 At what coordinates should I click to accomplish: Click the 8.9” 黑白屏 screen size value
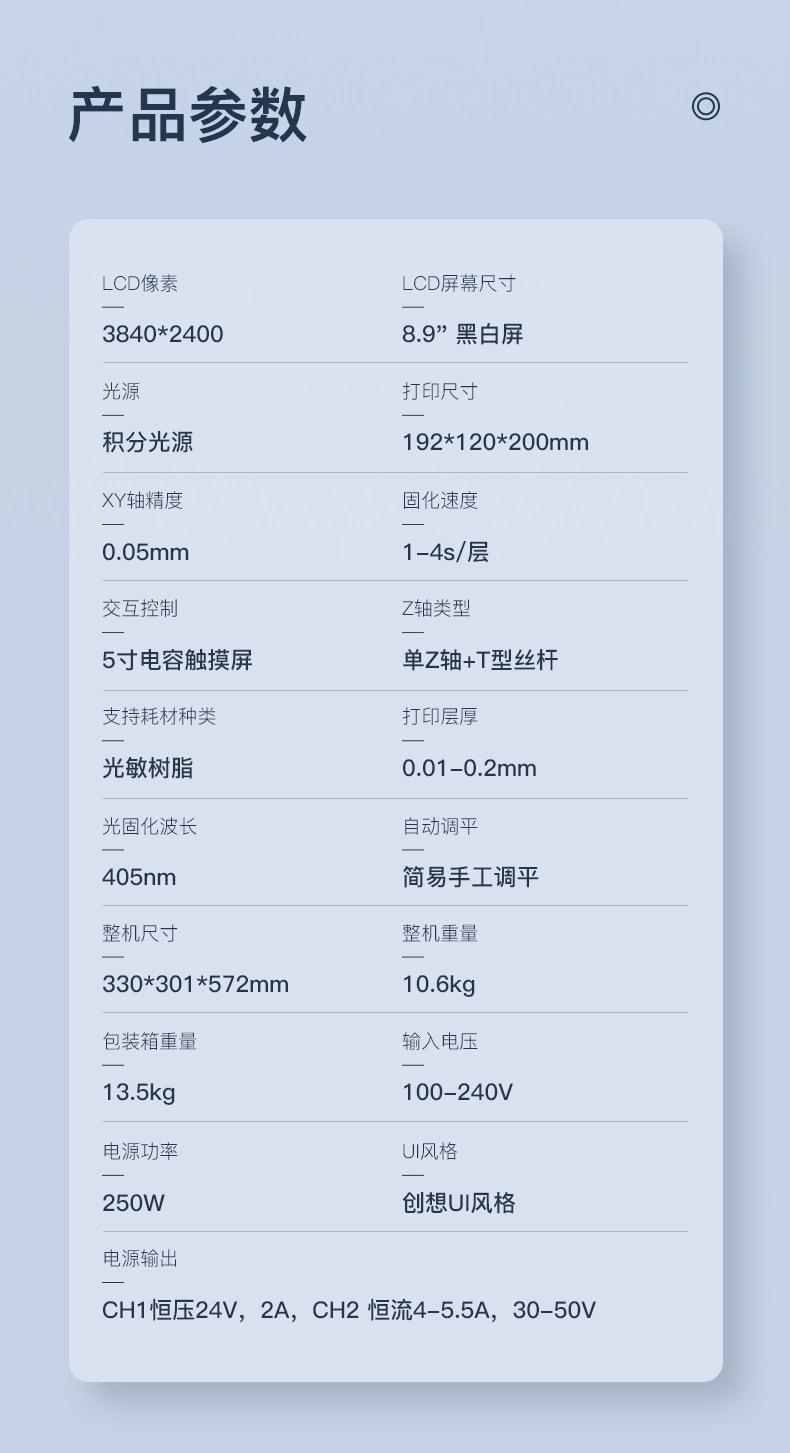click(462, 334)
